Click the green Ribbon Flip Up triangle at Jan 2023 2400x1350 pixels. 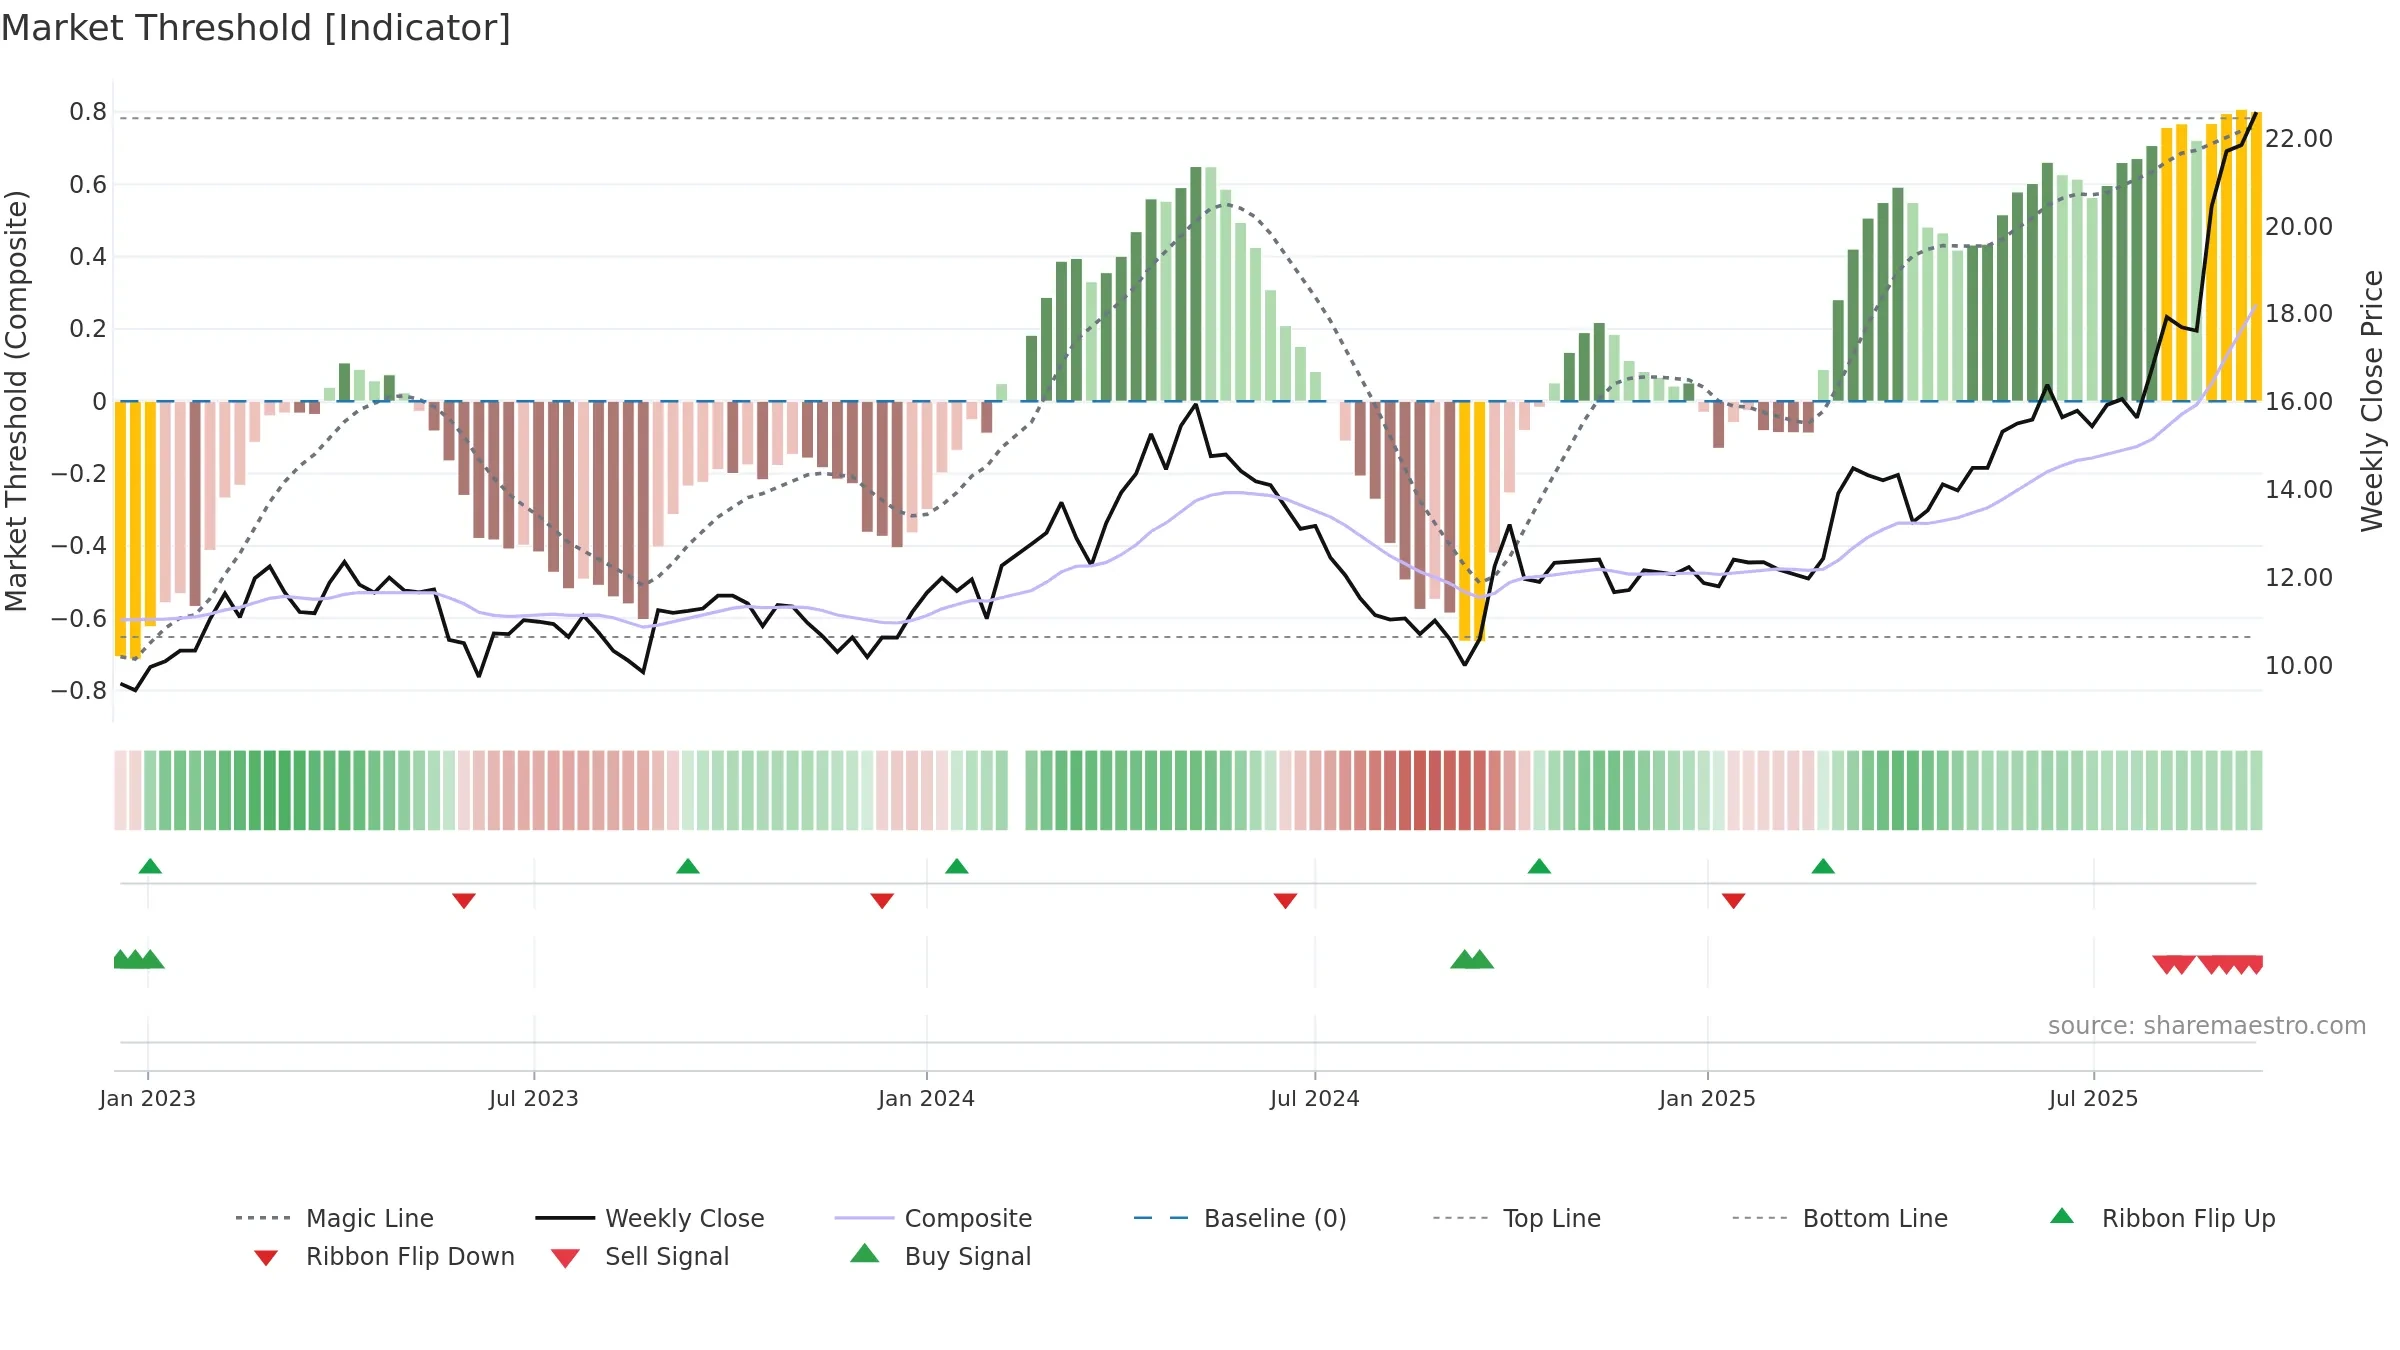[x=150, y=866]
